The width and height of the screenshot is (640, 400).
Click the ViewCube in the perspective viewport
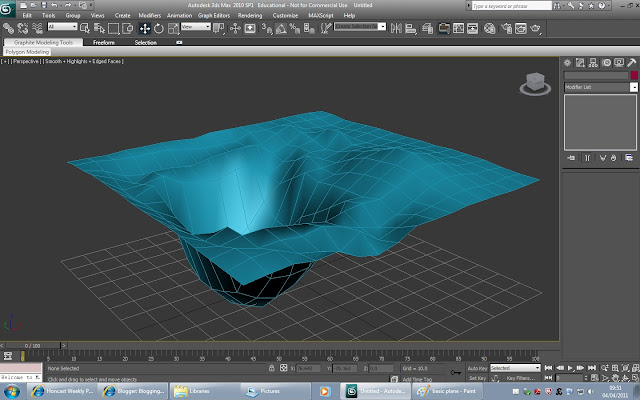pos(535,84)
